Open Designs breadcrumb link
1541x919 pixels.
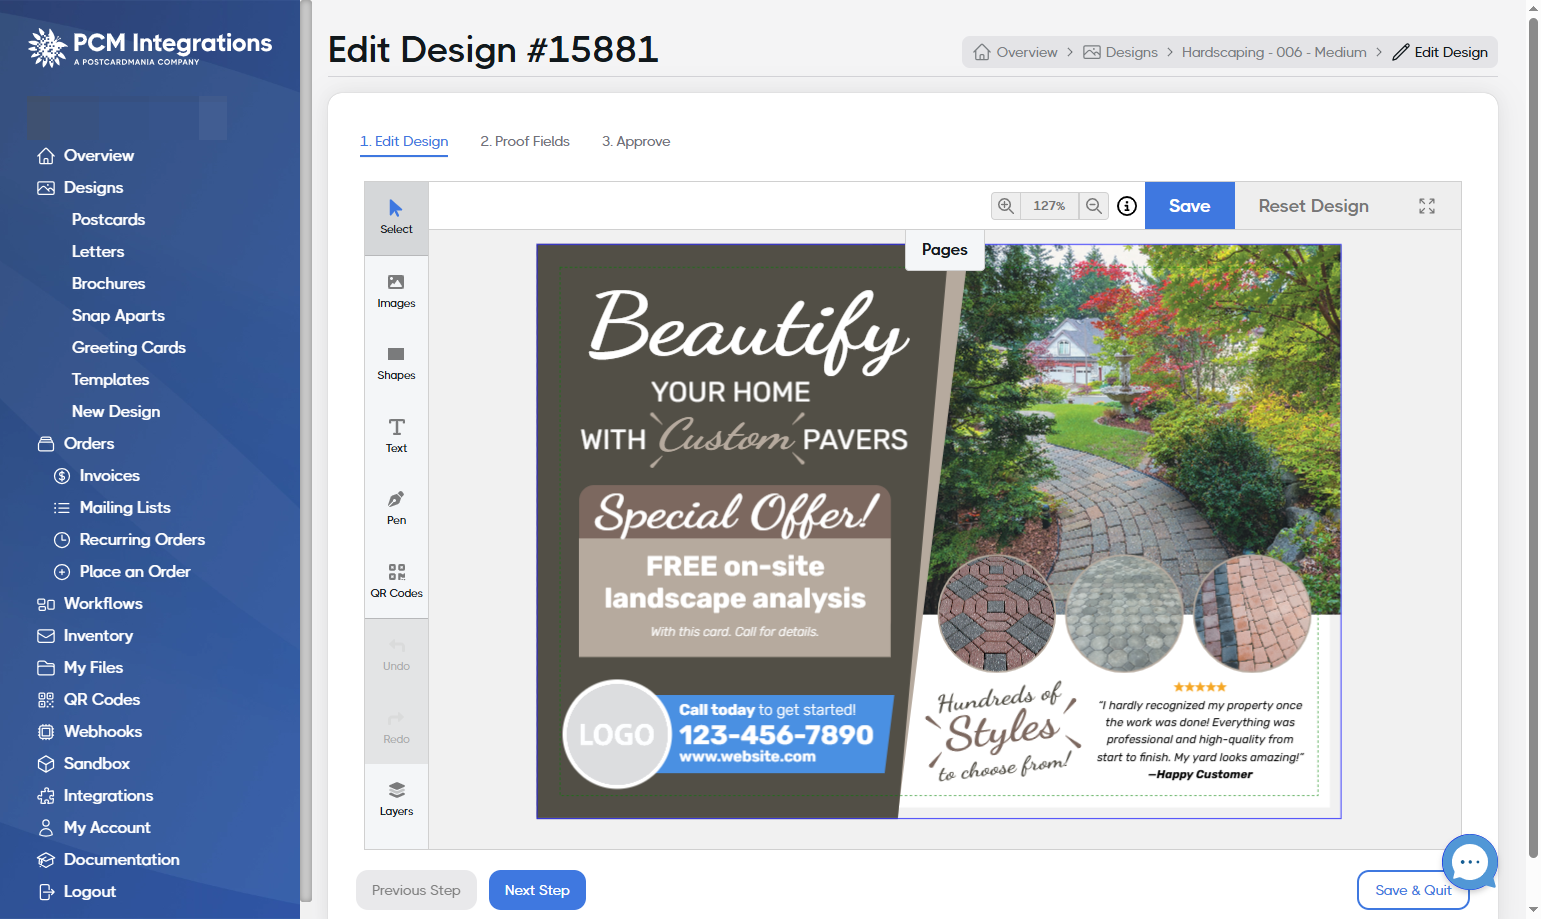1121,52
